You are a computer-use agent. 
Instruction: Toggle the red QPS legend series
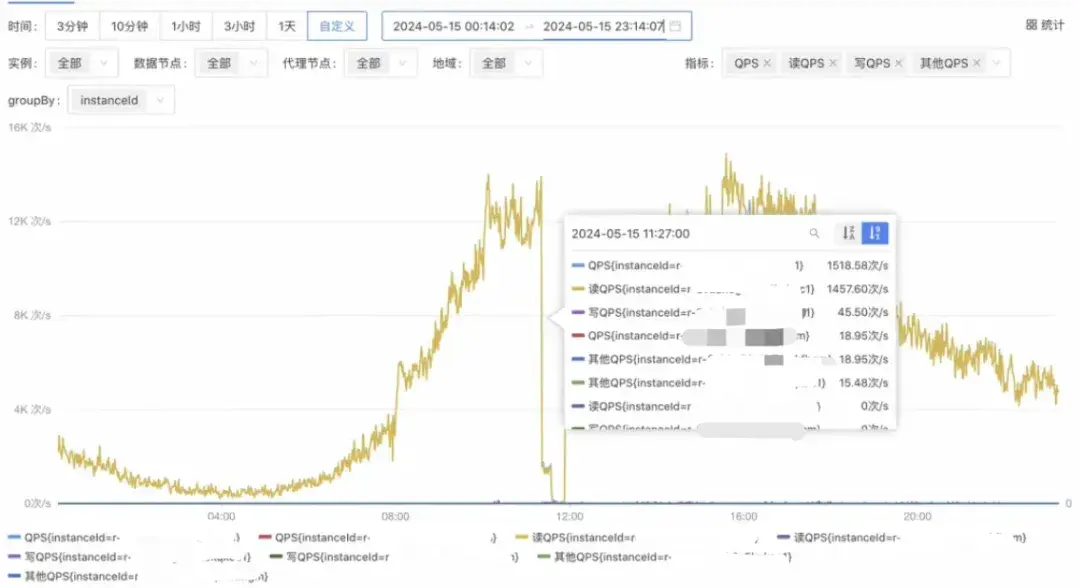click(x=314, y=537)
